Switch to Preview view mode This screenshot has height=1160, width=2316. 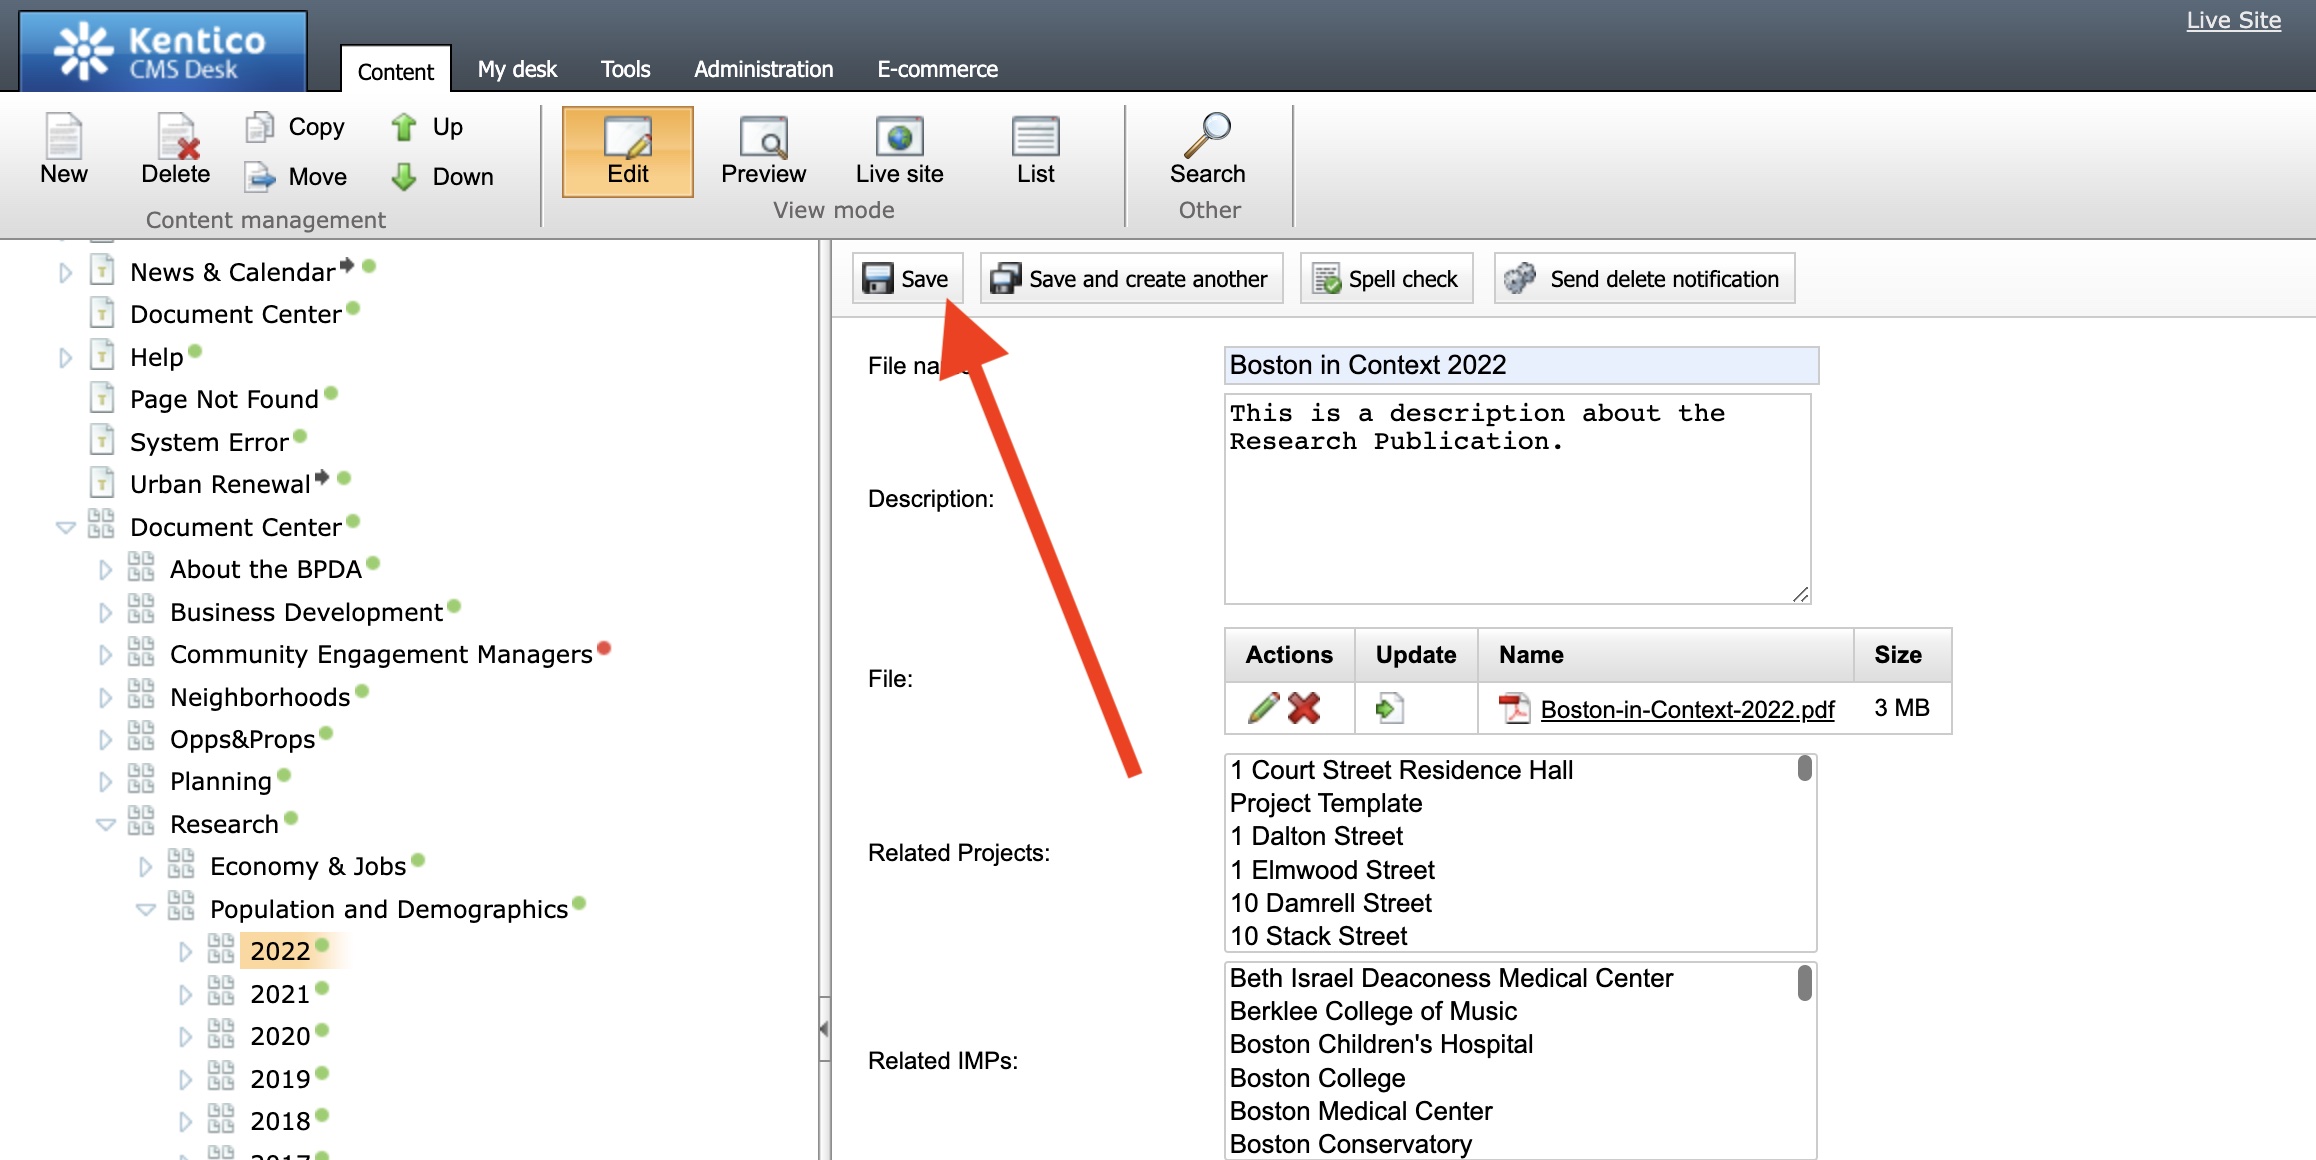click(x=763, y=138)
